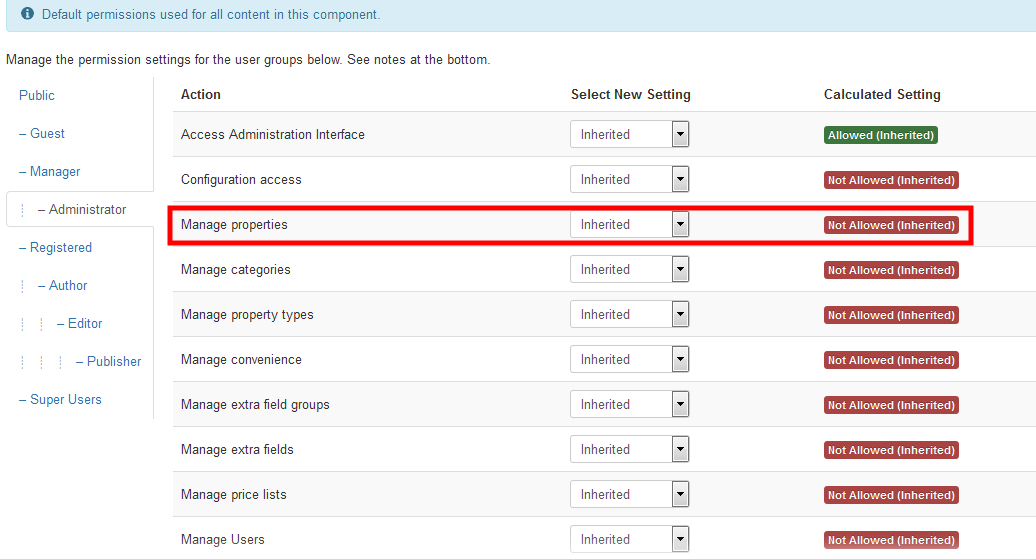This screenshot has width=1036, height=559.
Task: Select the Super Users group
Action: pyautogui.click(x=60, y=400)
